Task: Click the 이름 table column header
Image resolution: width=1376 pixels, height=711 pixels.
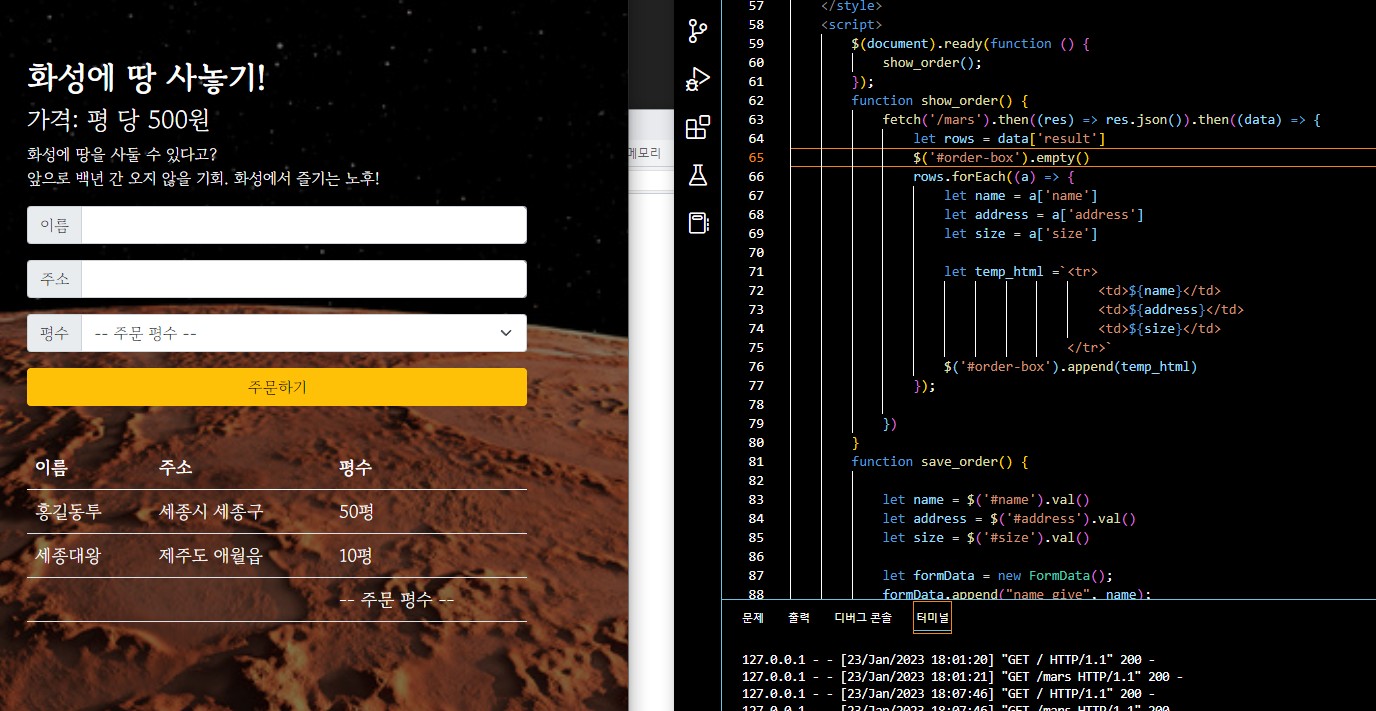Action: 51,468
